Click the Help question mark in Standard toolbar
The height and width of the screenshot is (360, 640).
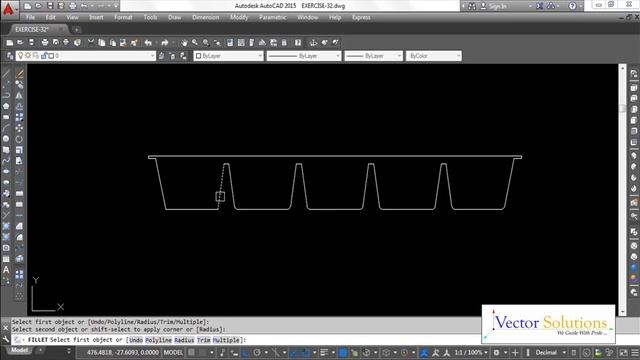coord(298,42)
